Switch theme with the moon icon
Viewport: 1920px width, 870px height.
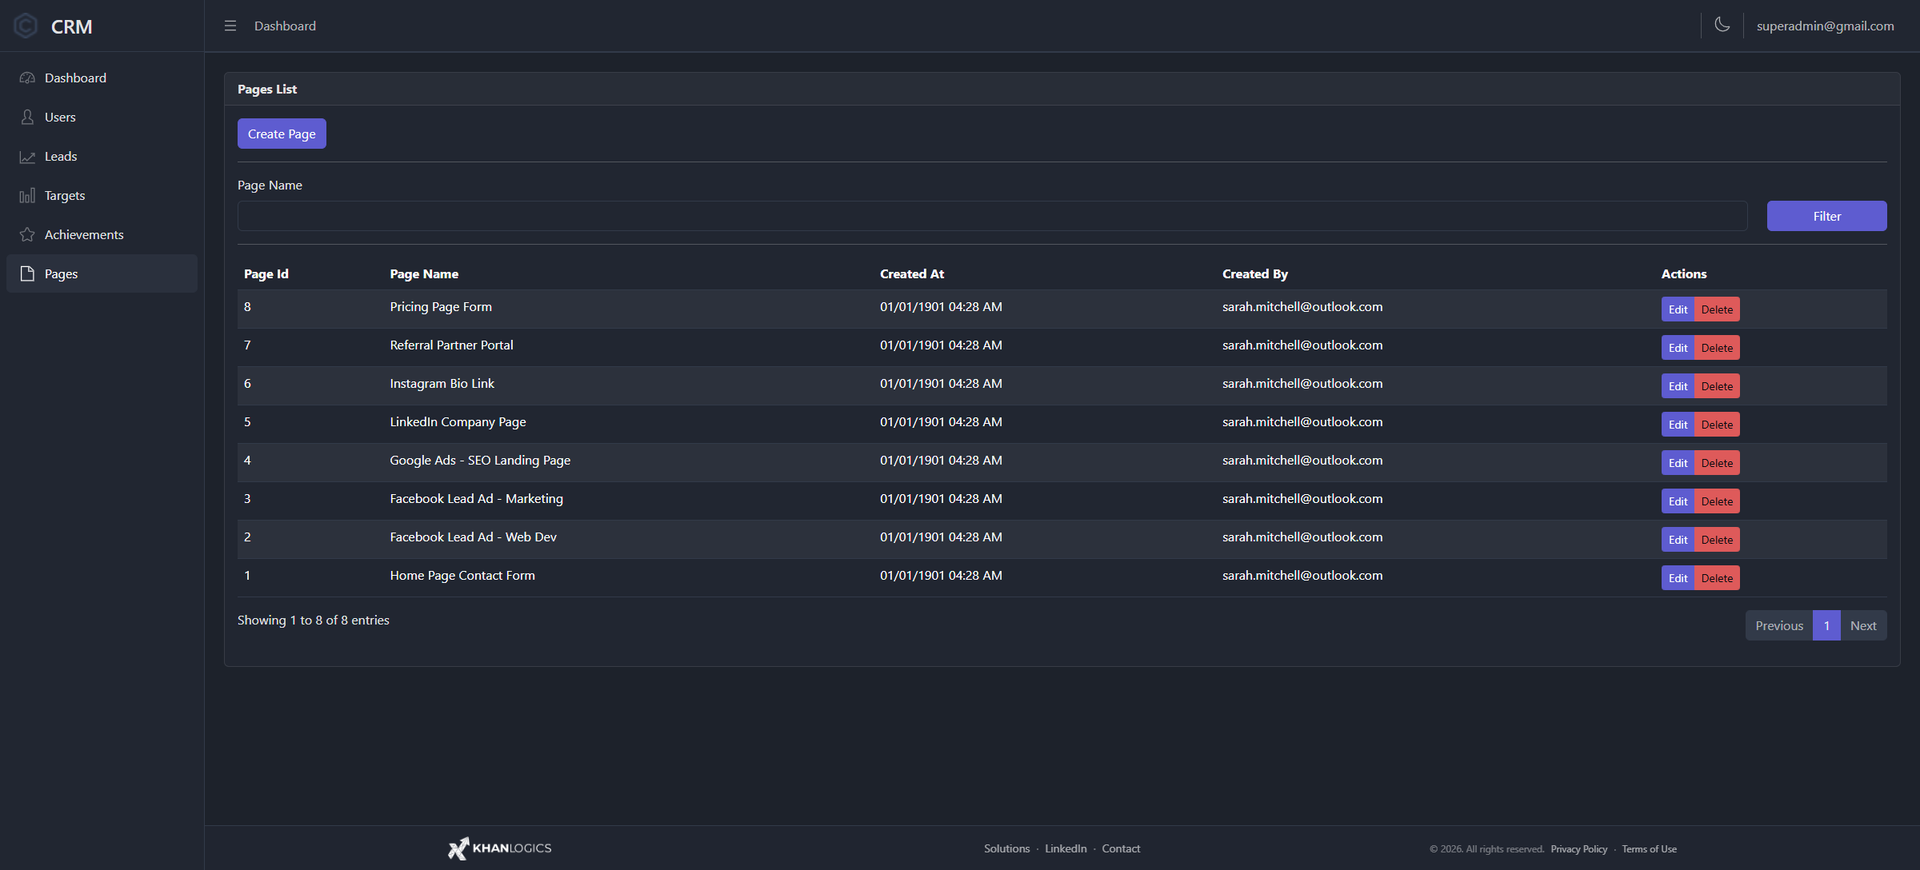tap(1722, 25)
